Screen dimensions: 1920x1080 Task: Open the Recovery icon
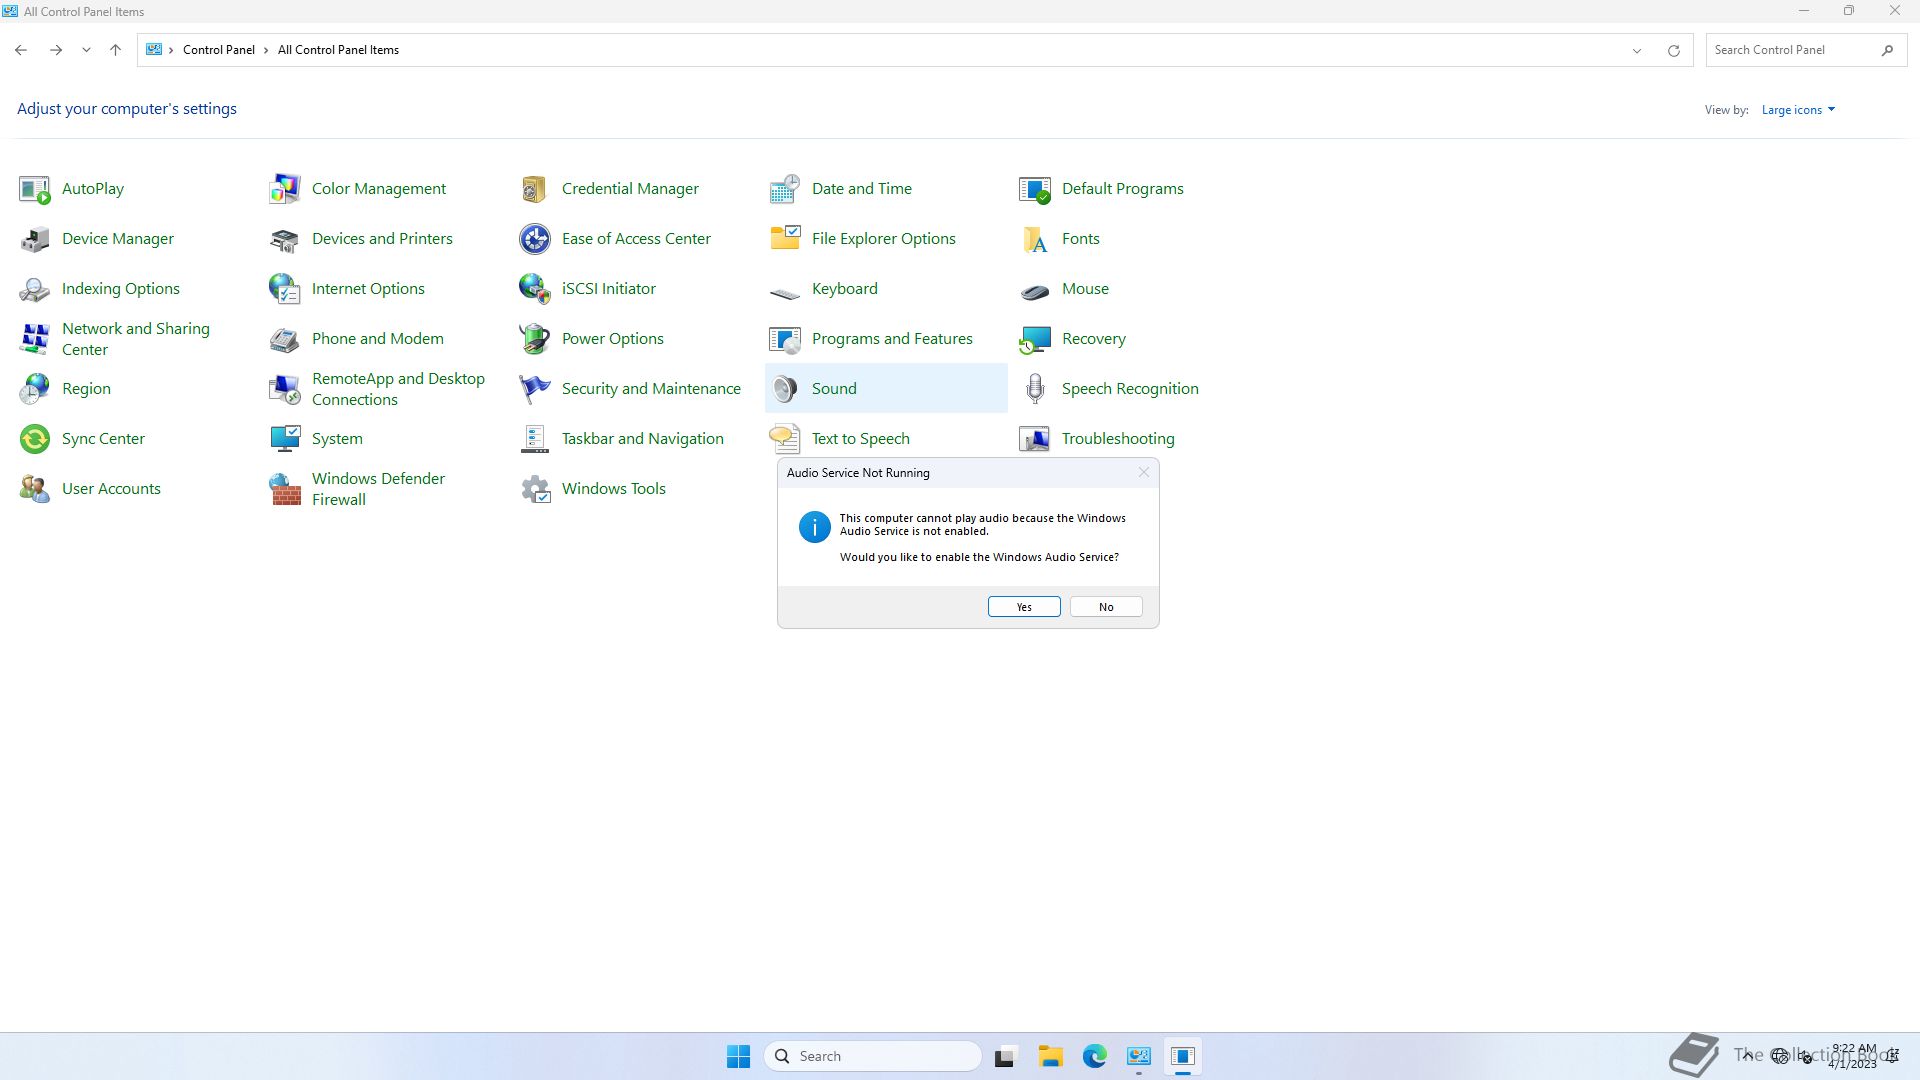pyautogui.click(x=1035, y=339)
